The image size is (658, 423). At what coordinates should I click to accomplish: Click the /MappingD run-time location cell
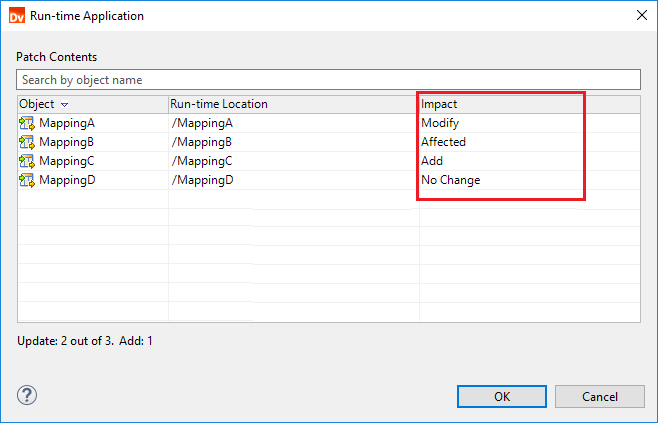(x=201, y=180)
